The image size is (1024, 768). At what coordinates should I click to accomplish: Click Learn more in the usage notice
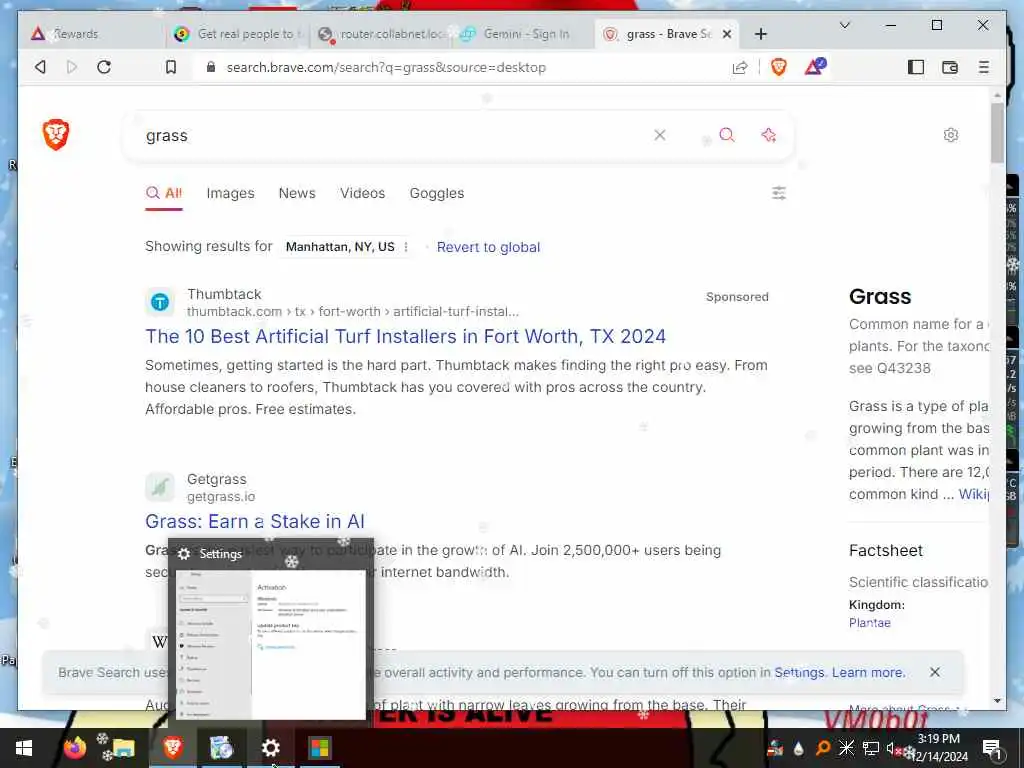pyautogui.click(x=869, y=672)
